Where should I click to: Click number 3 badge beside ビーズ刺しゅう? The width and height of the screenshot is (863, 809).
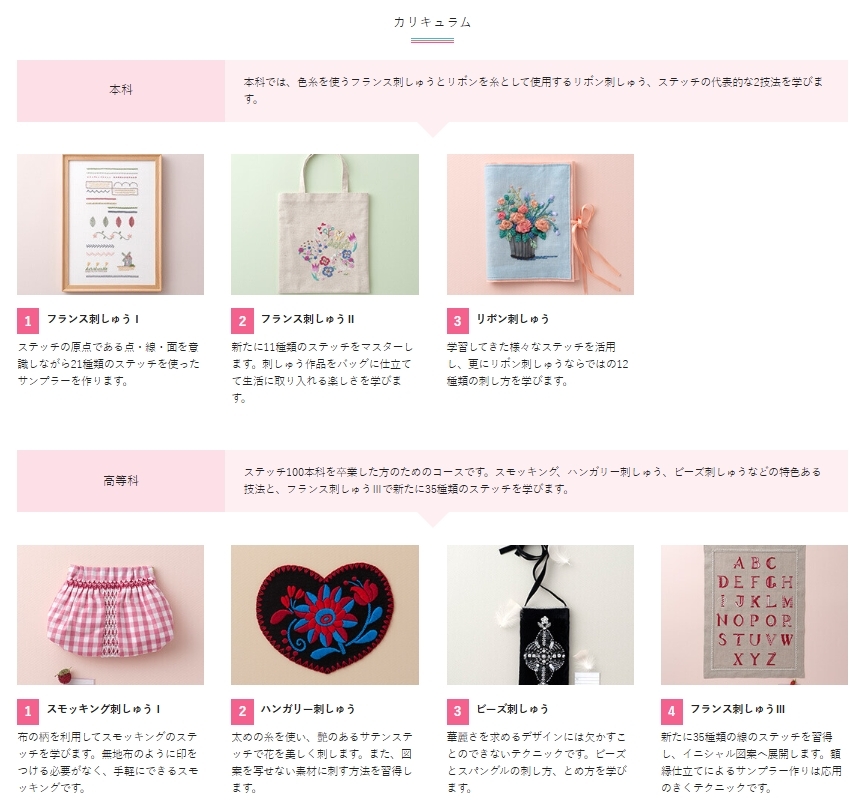(x=457, y=712)
